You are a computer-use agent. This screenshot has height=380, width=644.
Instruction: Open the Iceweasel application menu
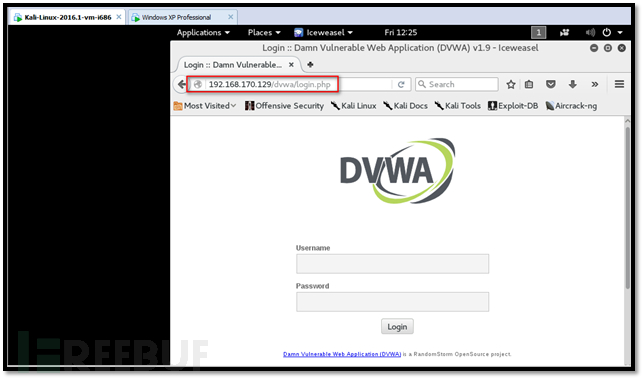[x=324, y=32]
